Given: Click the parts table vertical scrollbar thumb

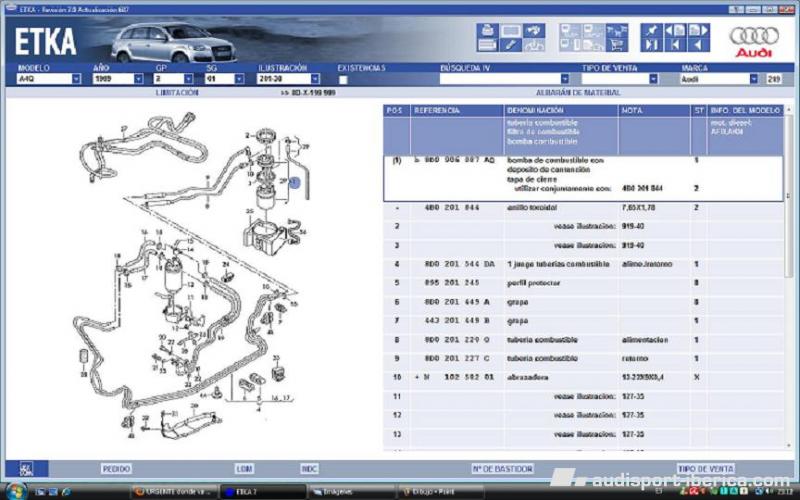Looking at the screenshot, I should click(x=789, y=196).
